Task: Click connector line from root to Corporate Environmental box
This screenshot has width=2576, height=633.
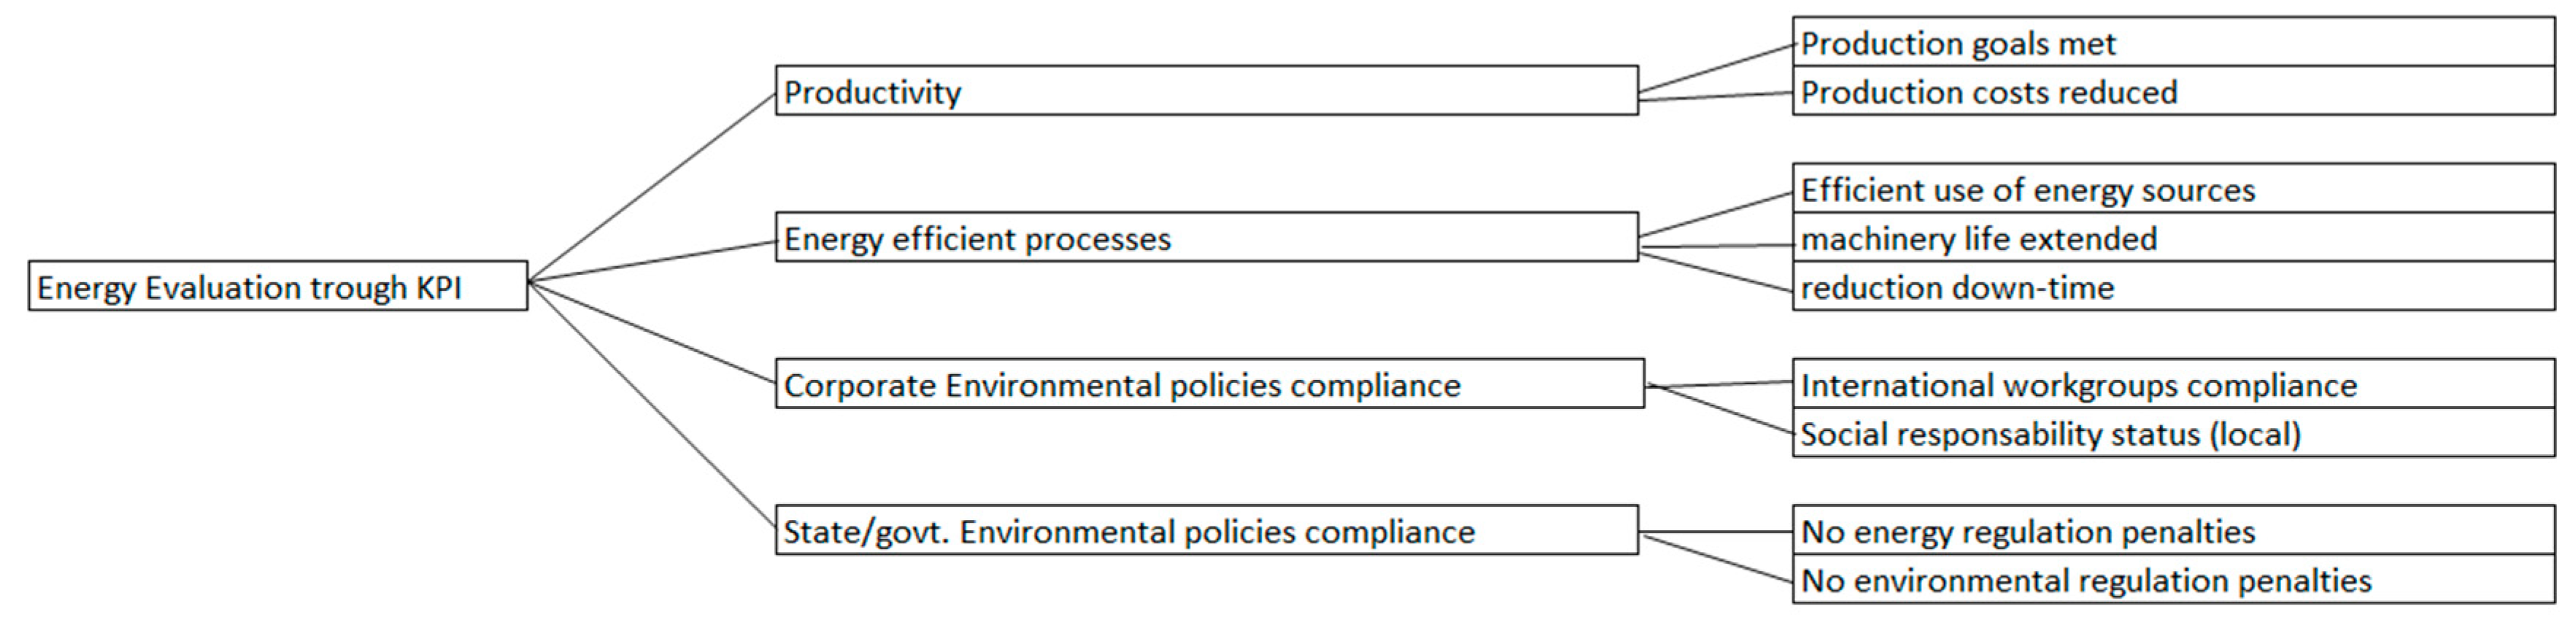Action: click(652, 332)
